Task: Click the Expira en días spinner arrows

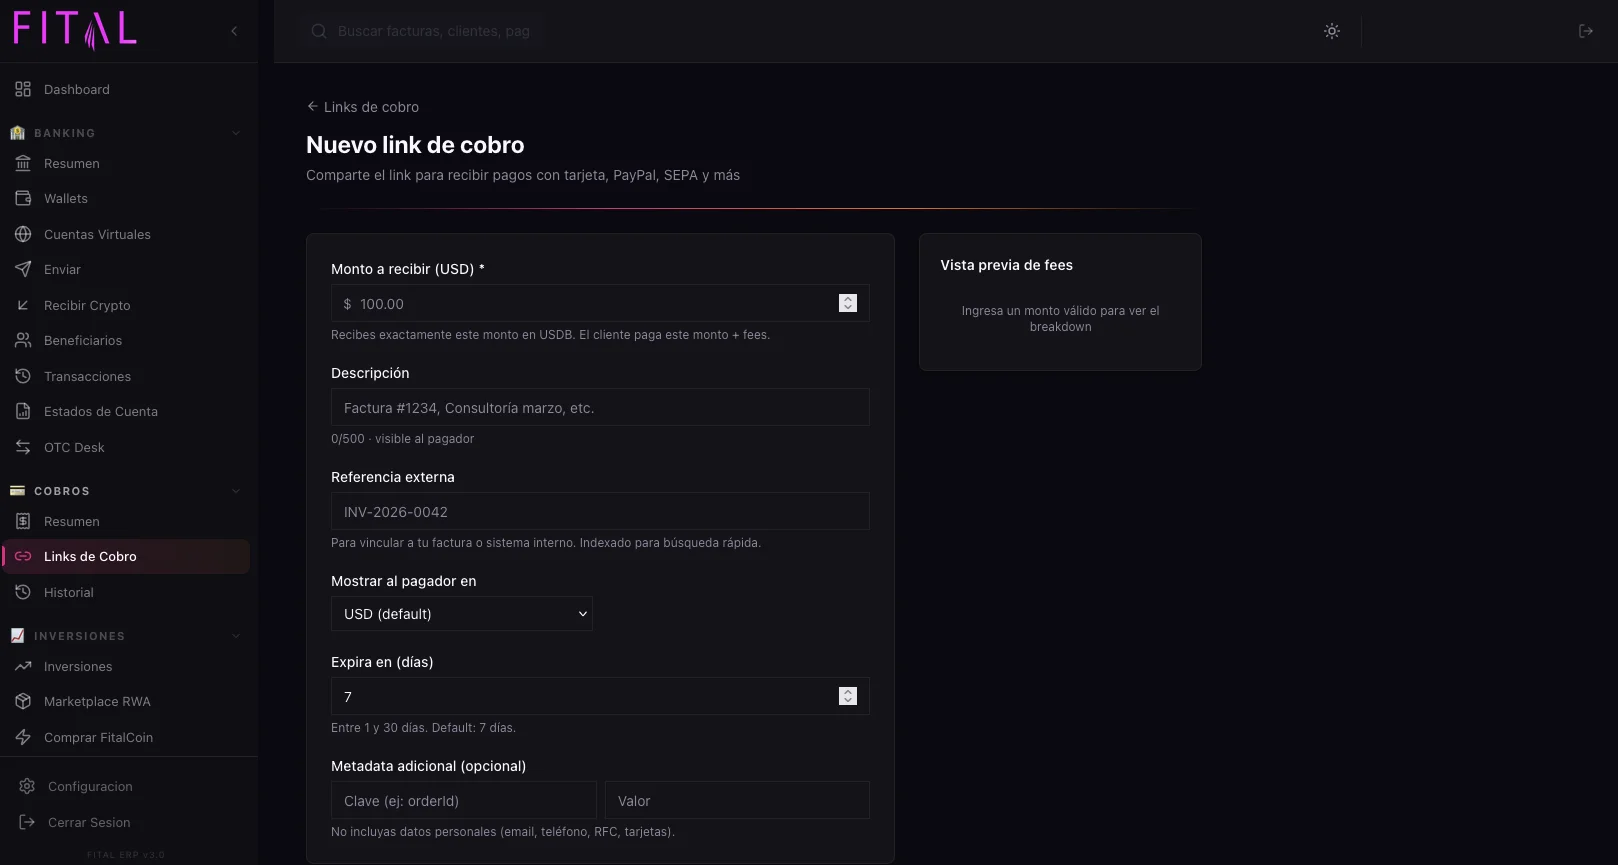Action: [848, 696]
